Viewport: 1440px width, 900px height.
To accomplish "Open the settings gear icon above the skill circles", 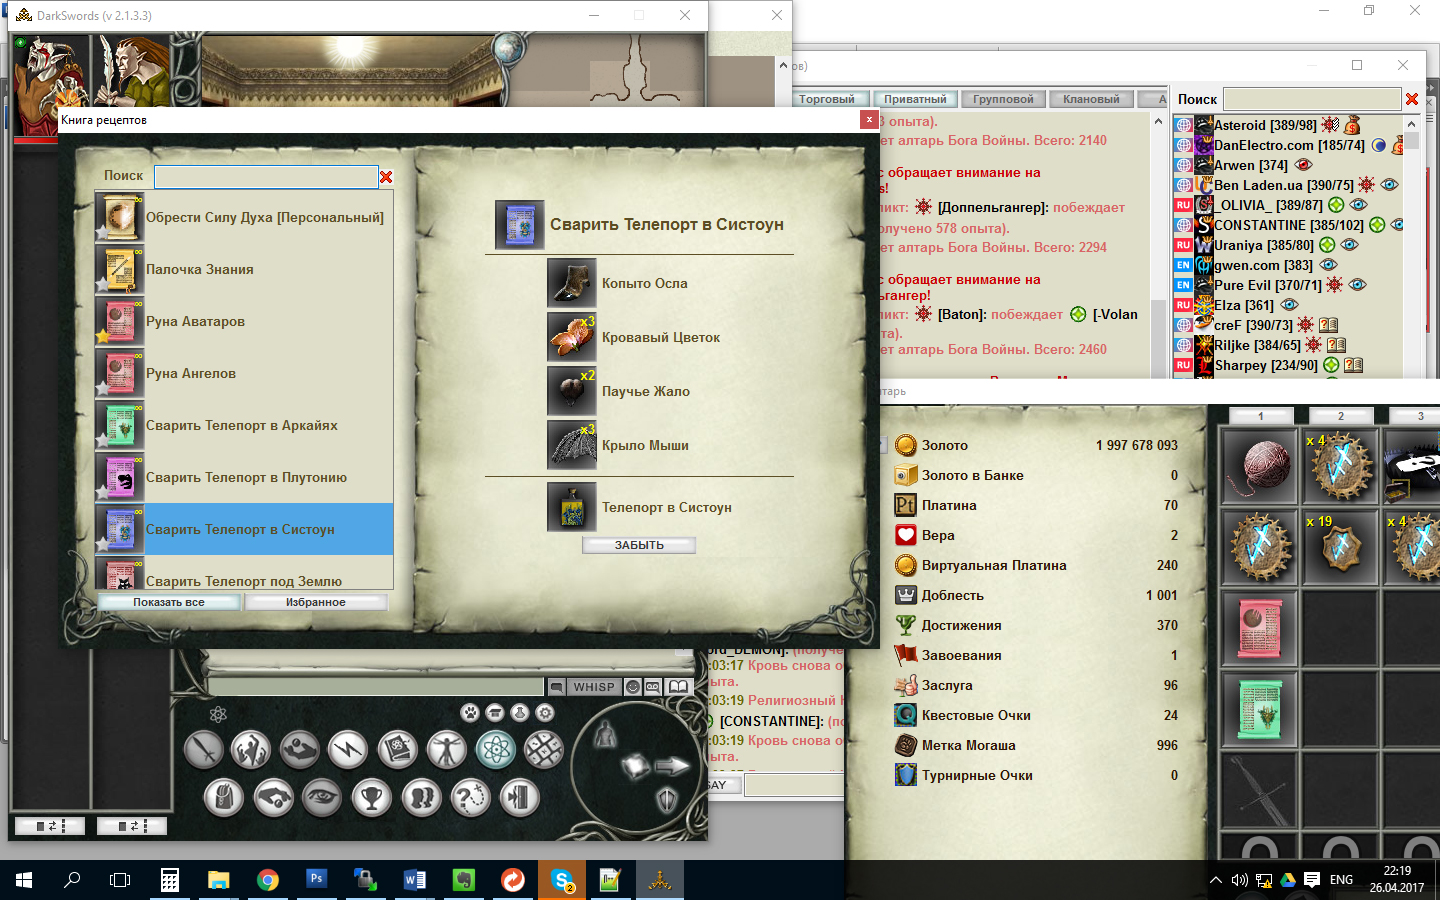I will click(x=544, y=713).
